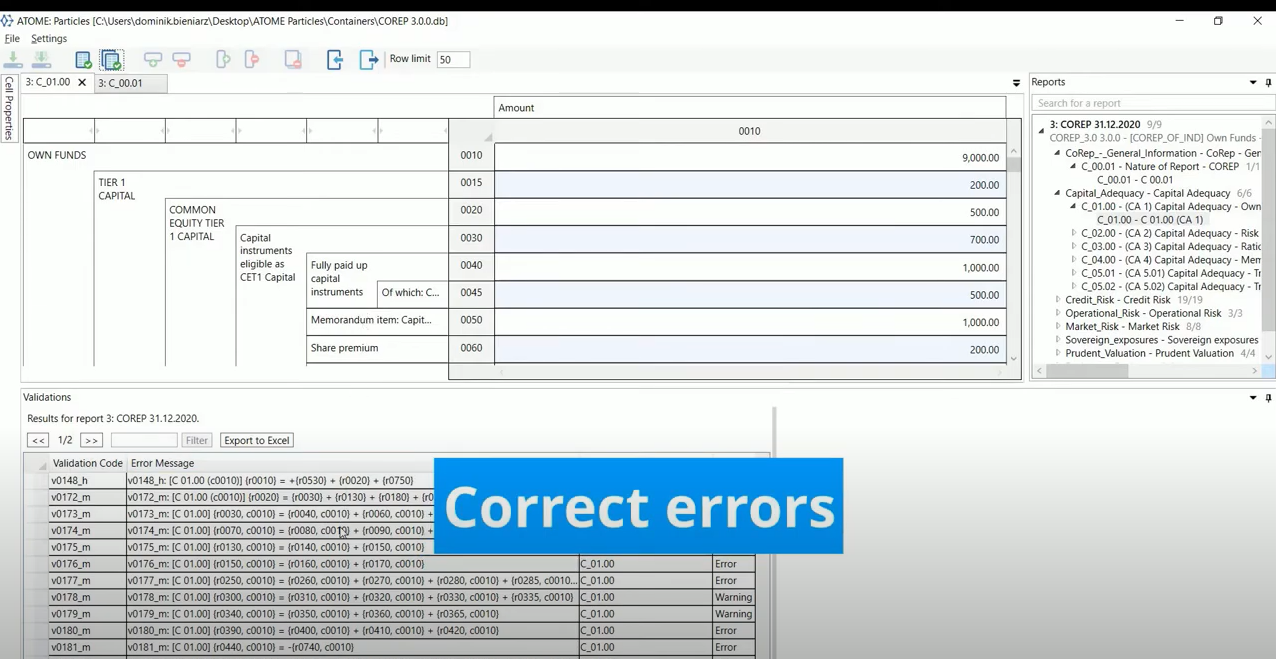This screenshot has width=1276, height=659.
Task: Click Export to Excel button
Action: 257,440
